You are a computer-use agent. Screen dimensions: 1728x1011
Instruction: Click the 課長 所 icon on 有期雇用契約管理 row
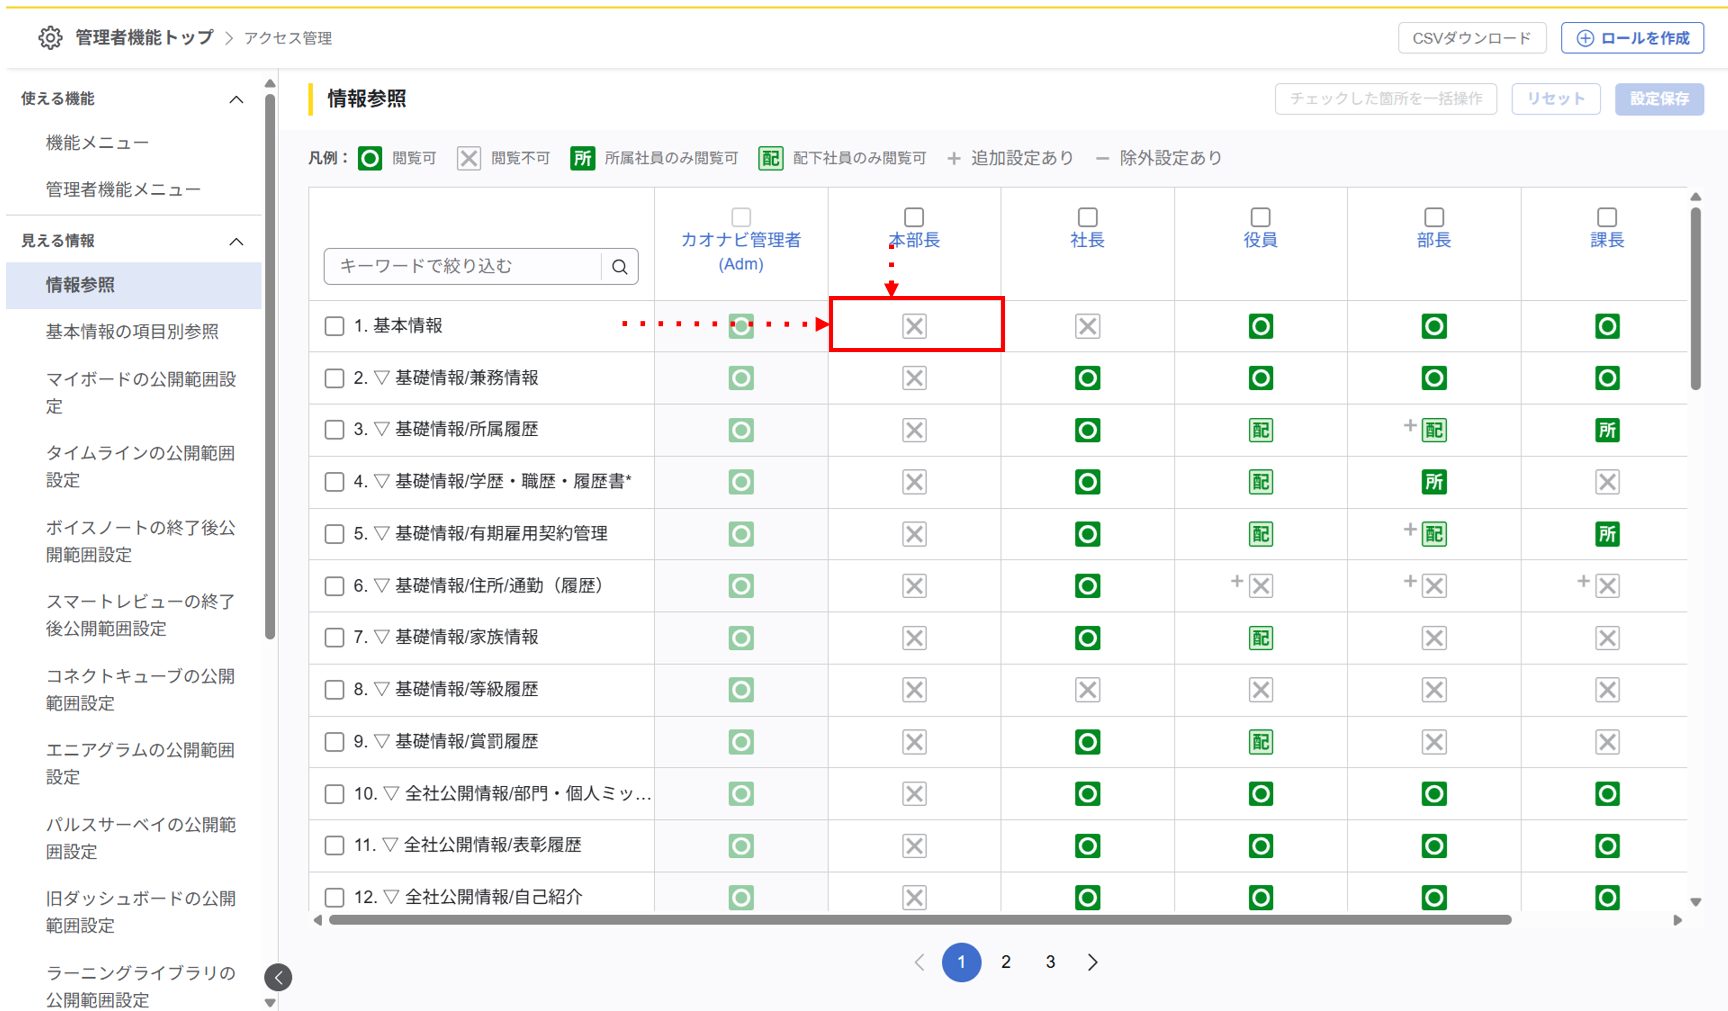point(1607,534)
